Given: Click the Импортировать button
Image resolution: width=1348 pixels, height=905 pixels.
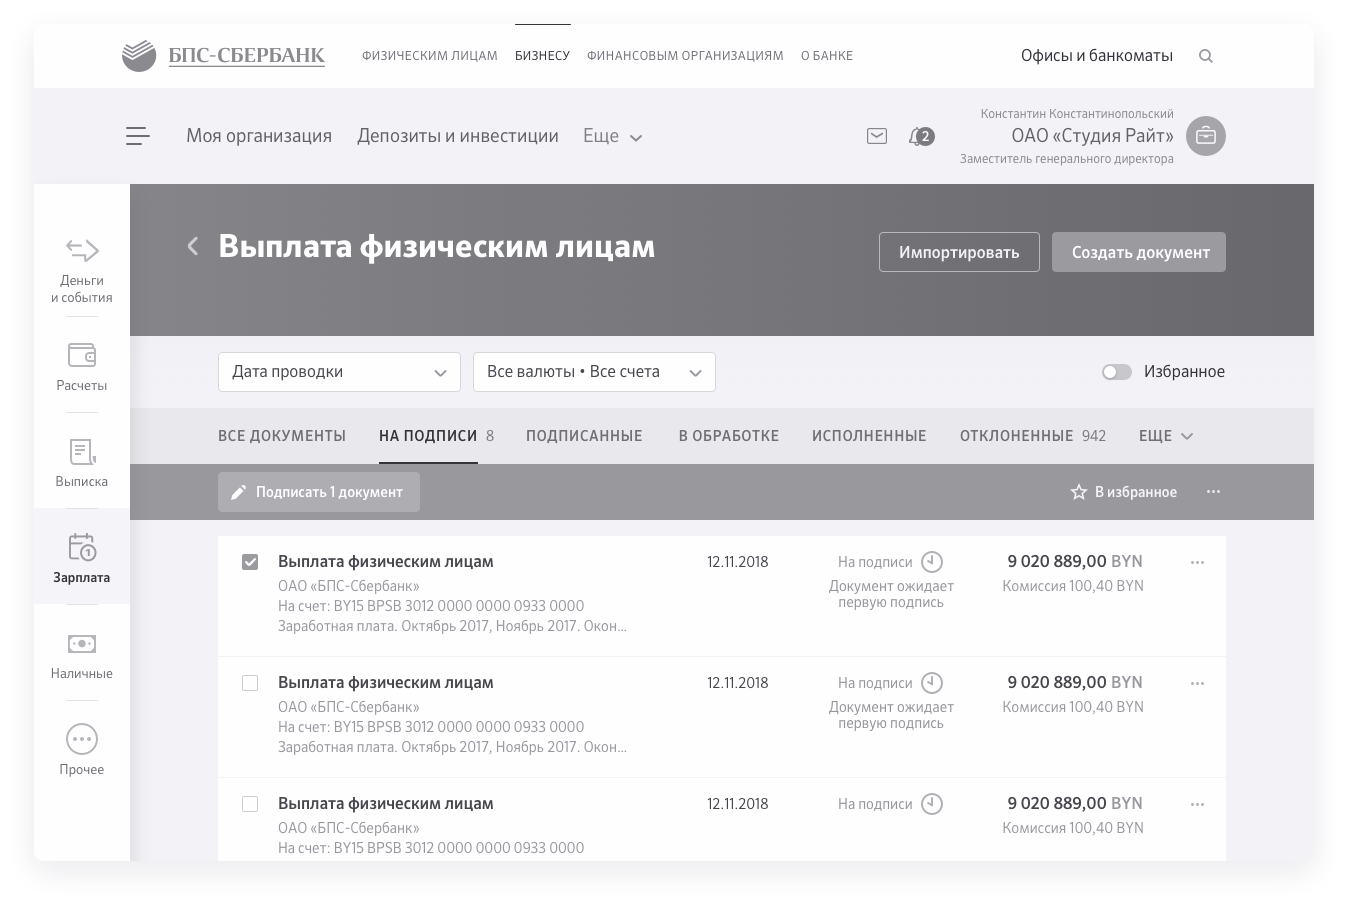Looking at the screenshot, I should (x=959, y=252).
